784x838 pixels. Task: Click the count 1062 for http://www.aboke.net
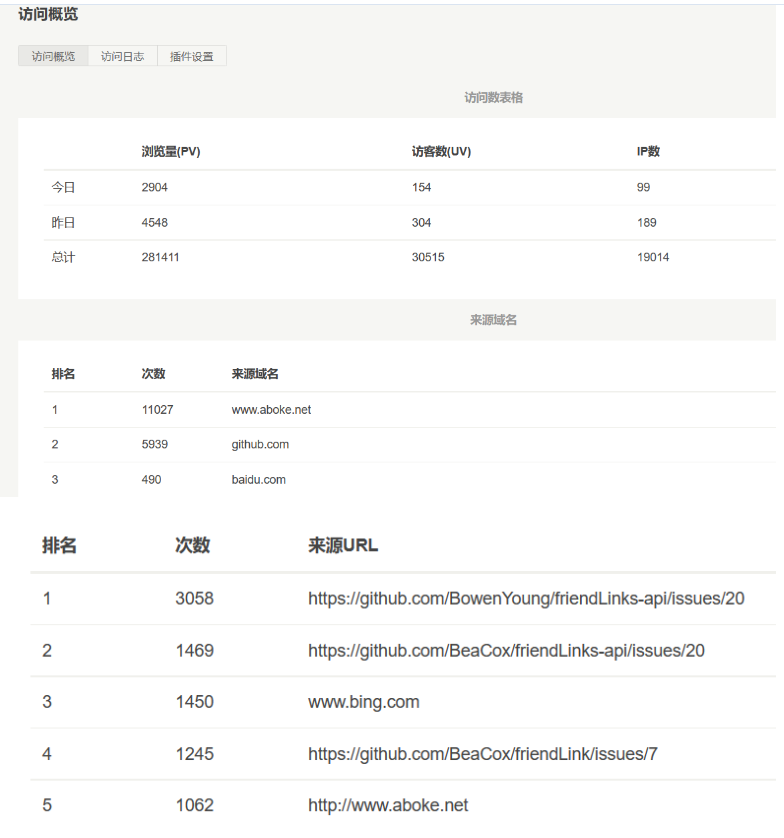195,805
